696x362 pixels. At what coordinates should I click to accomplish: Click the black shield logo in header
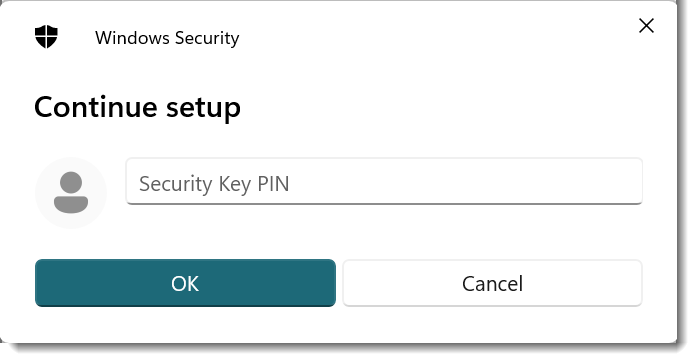[46, 36]
